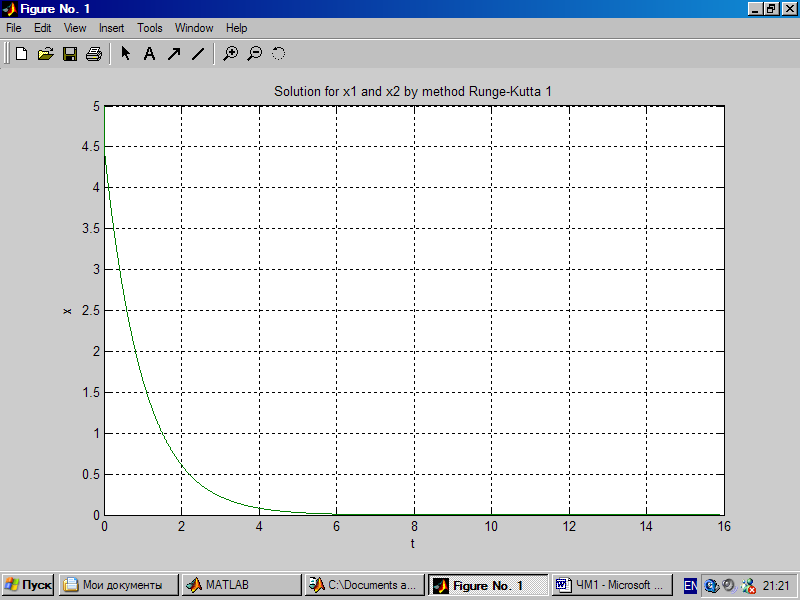Open the Insert menu
This screenshot has height=600, width=800.
pyautogui.click(x=111, y=28)
